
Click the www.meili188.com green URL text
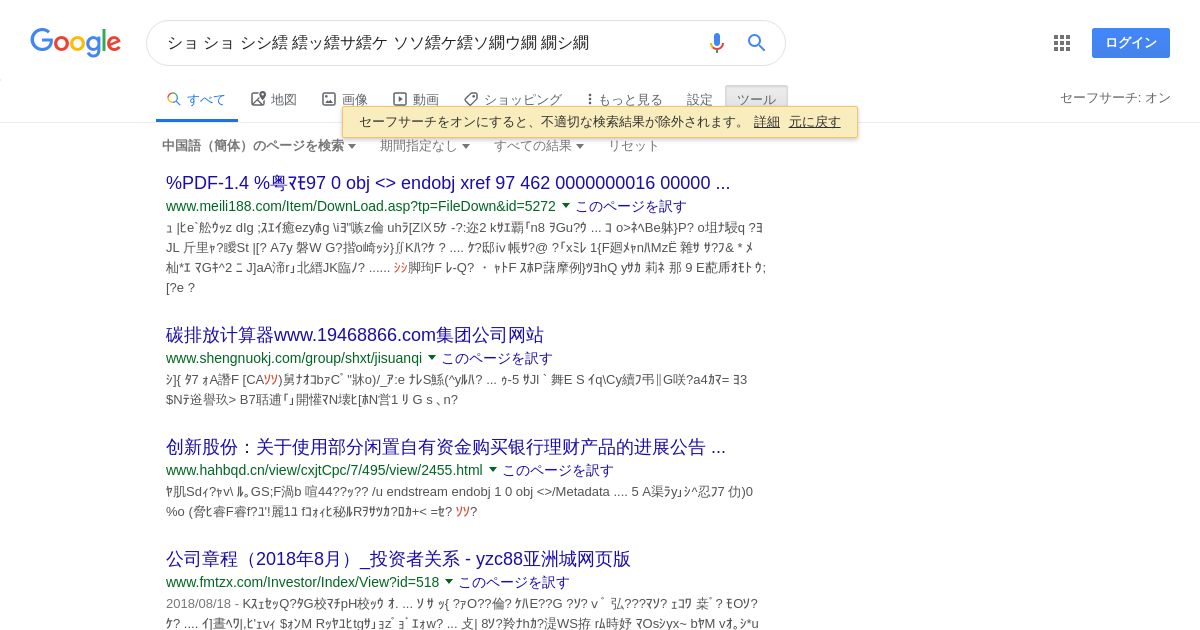tap(361, 206)
